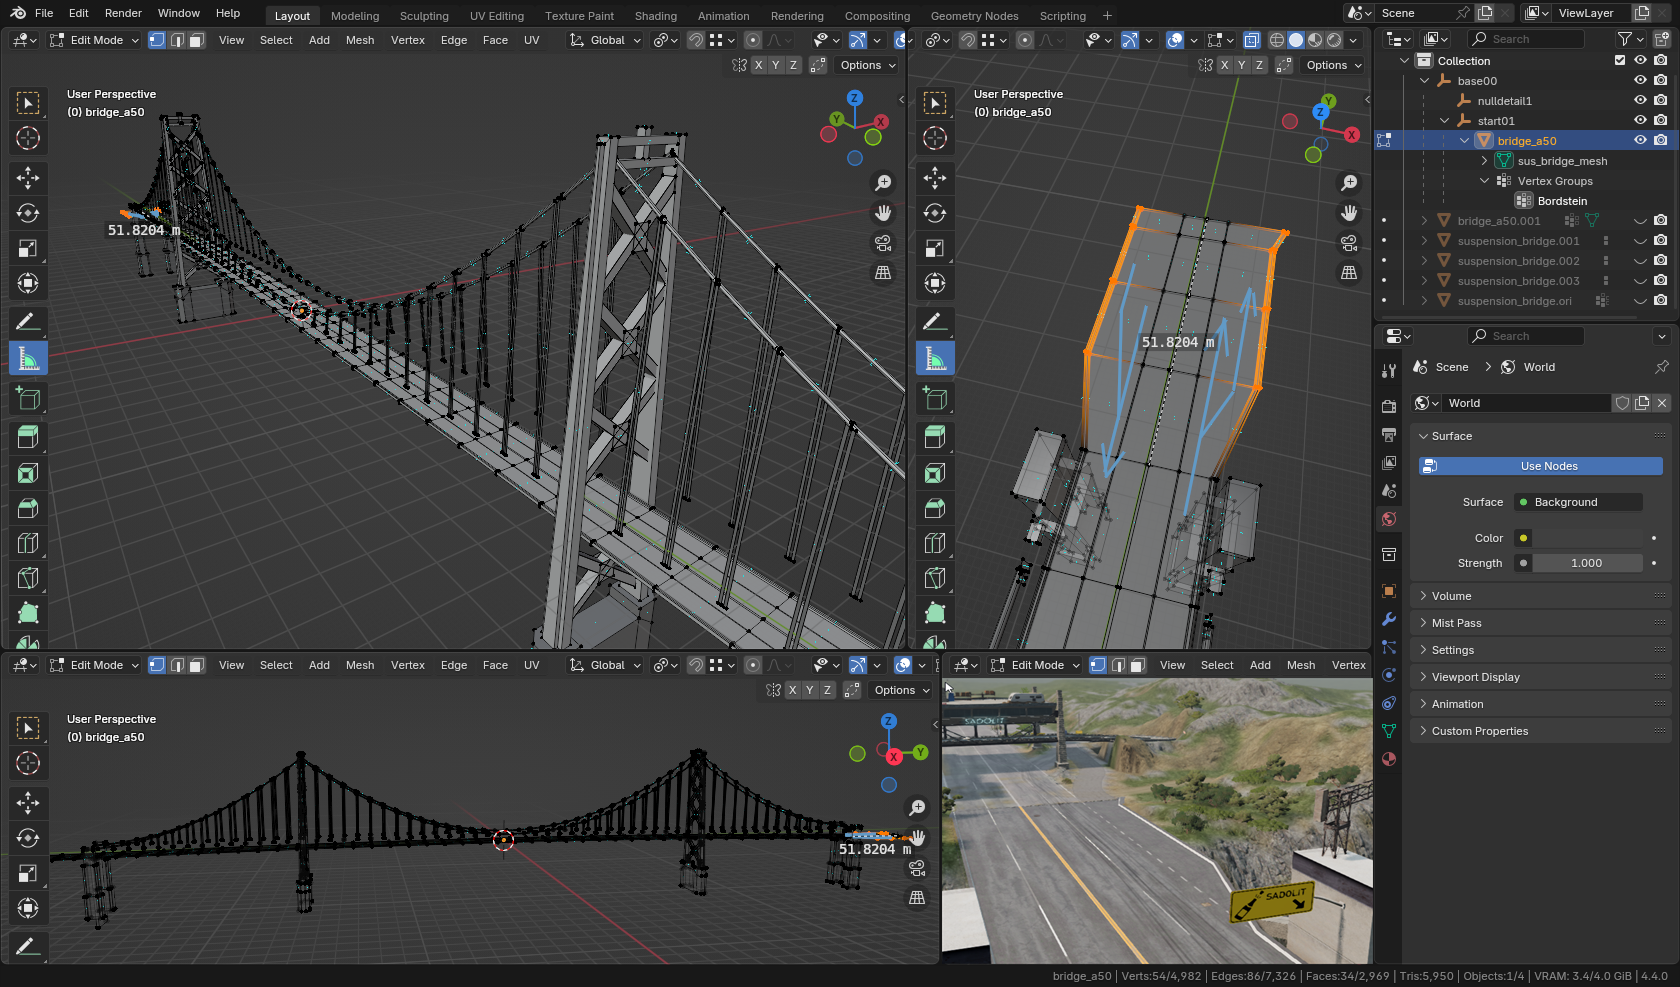Viewport: 1680px width, 987px height.
Task: Toggle camera view in top-left viewport
Action: [883, 243]
